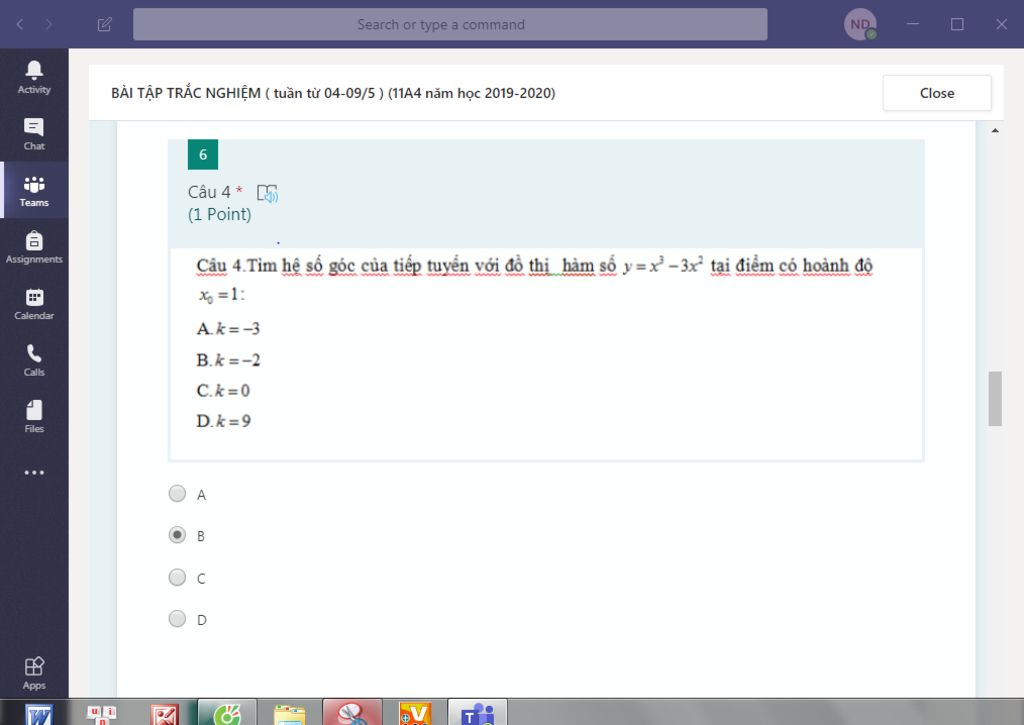
Task: Close the assignment form
Action: [x=936, y=93]
